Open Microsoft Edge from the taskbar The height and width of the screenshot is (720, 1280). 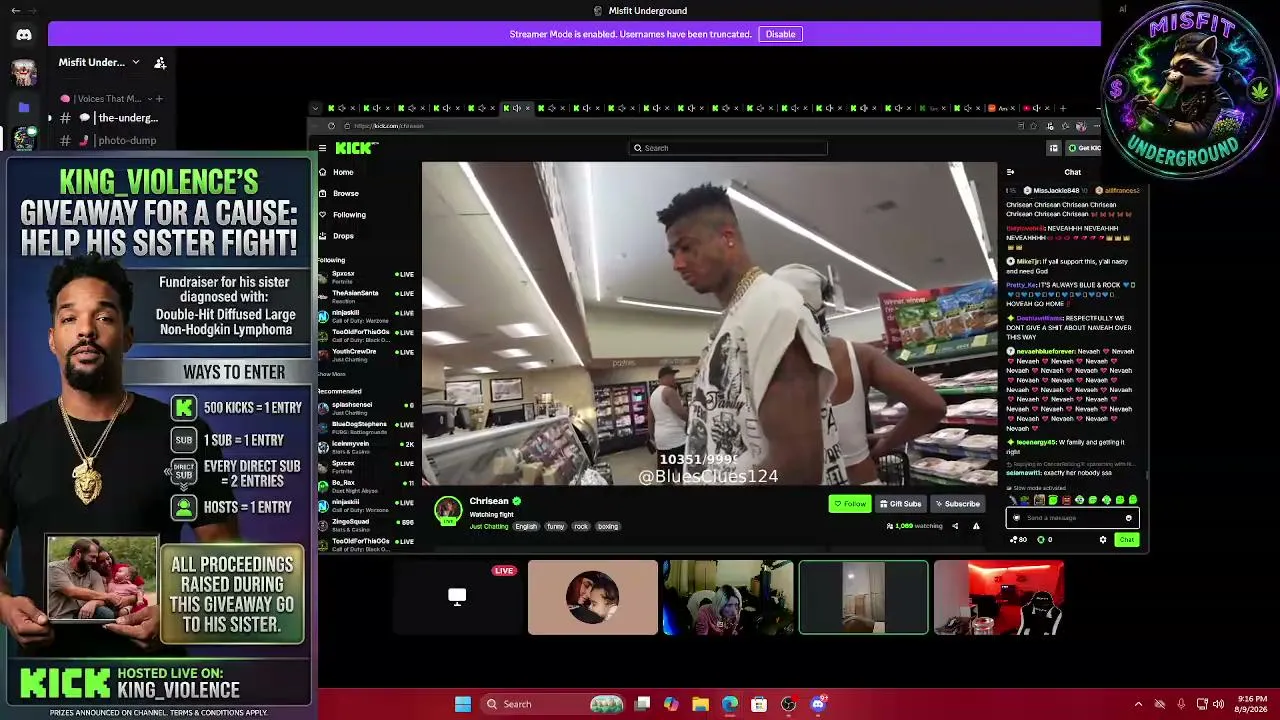(x=730, y=704)
